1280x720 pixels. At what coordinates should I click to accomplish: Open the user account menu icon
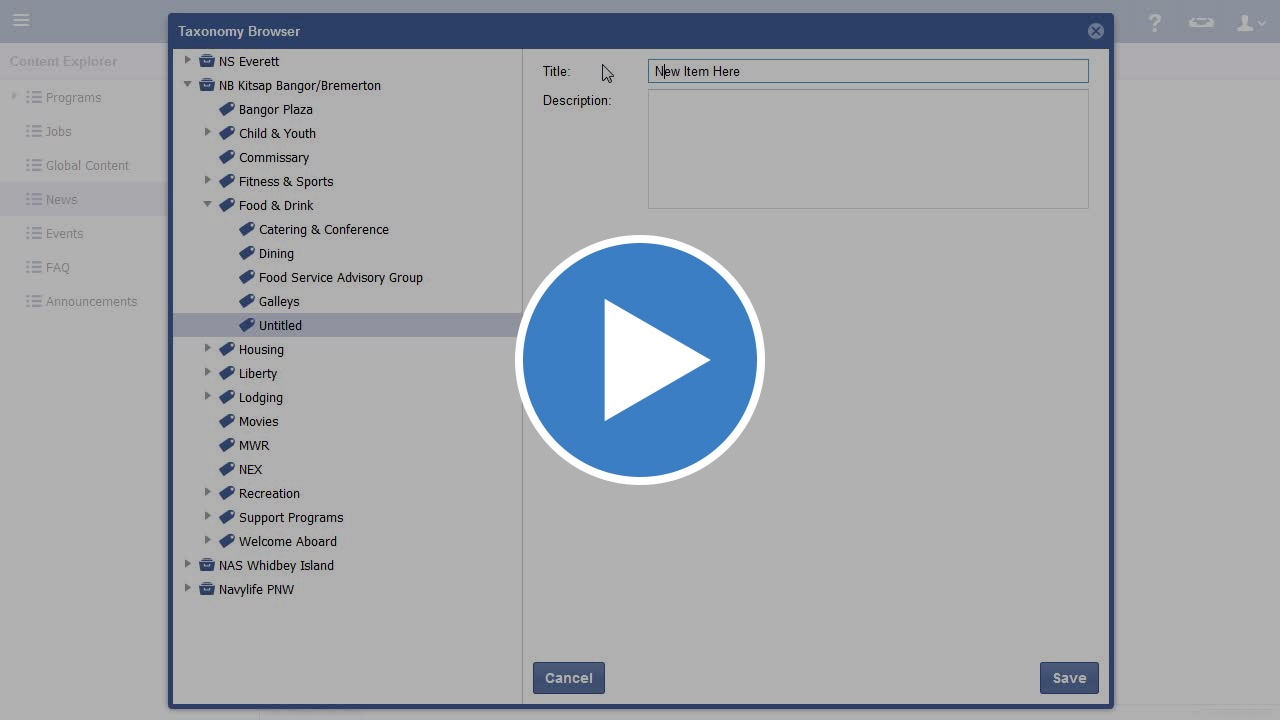pyautogui.click(x=1250, y=22)
